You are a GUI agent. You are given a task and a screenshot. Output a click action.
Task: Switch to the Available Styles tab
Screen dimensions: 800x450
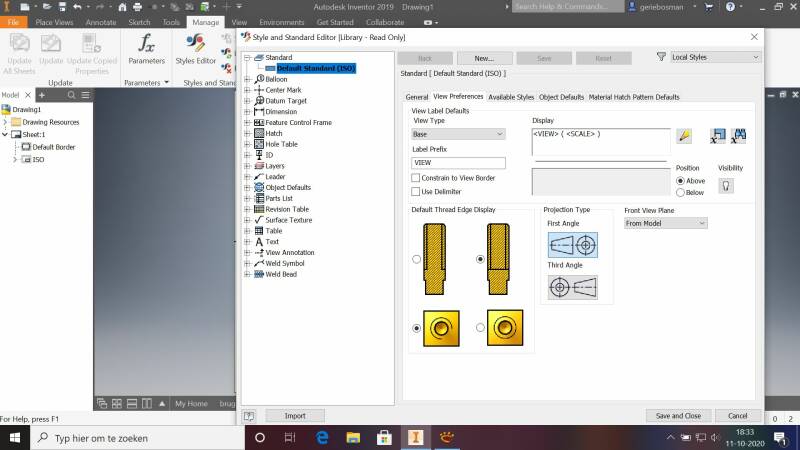point(511,97)
